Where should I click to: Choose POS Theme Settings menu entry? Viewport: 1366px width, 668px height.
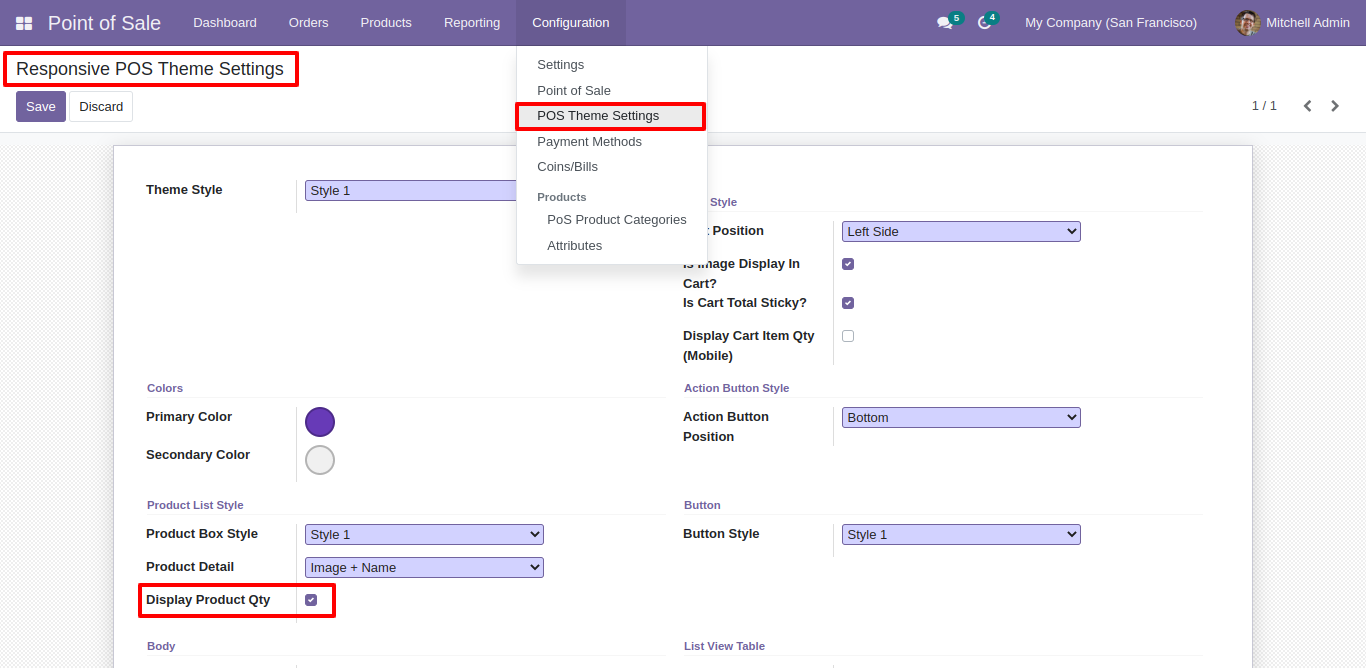click(612, 116)
